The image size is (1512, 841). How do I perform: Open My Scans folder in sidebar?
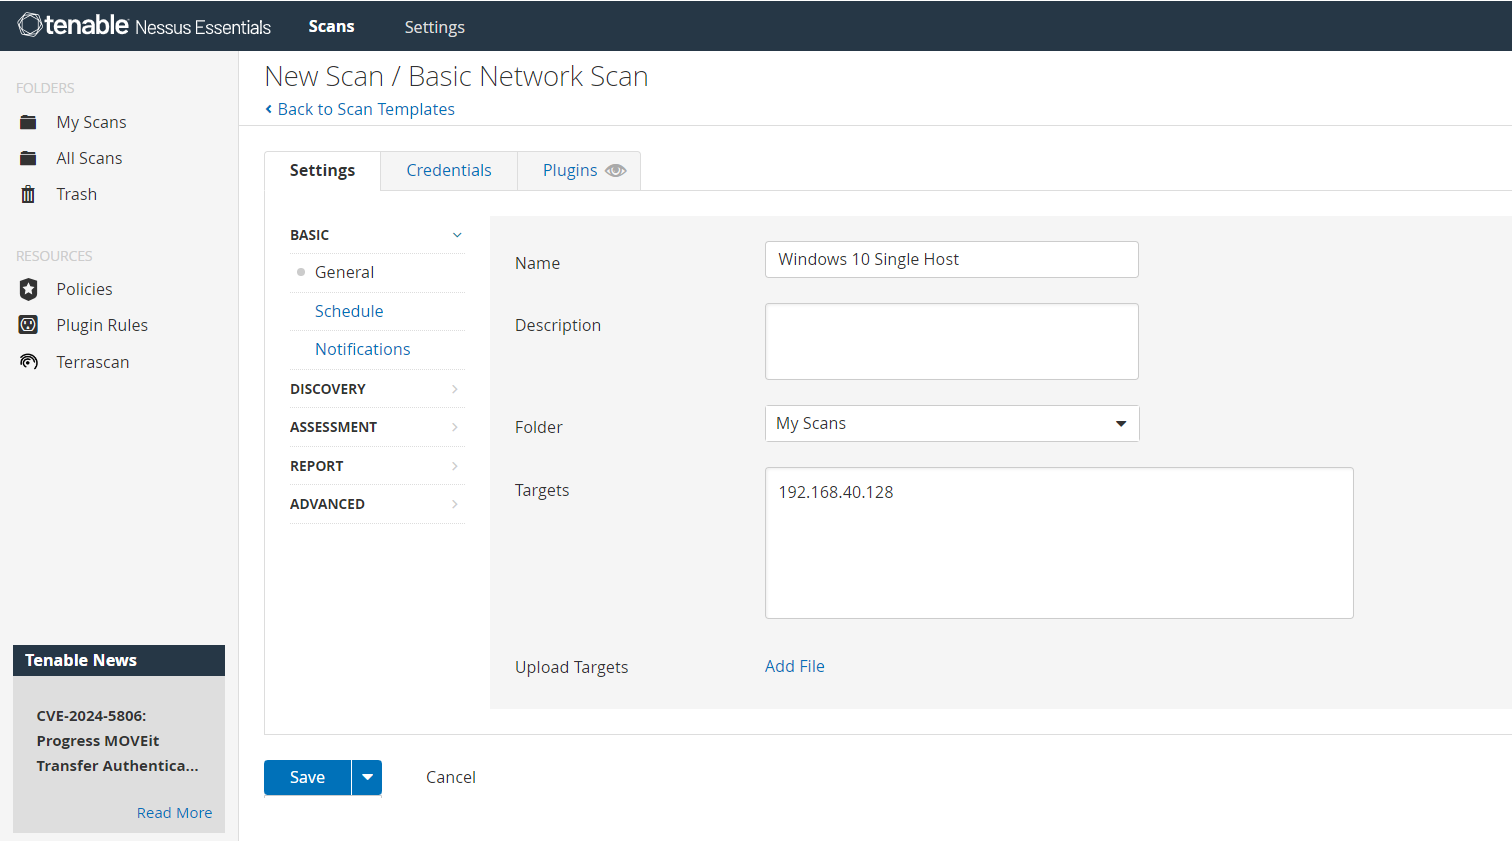91,122
